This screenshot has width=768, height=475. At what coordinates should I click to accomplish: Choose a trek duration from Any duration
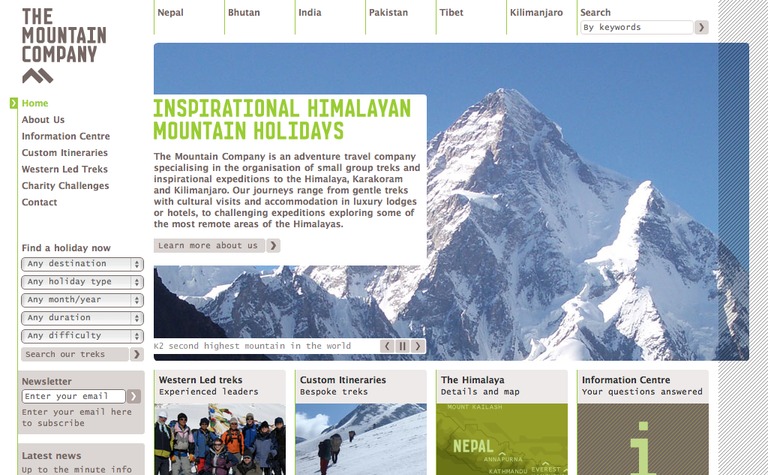(82, 318)
